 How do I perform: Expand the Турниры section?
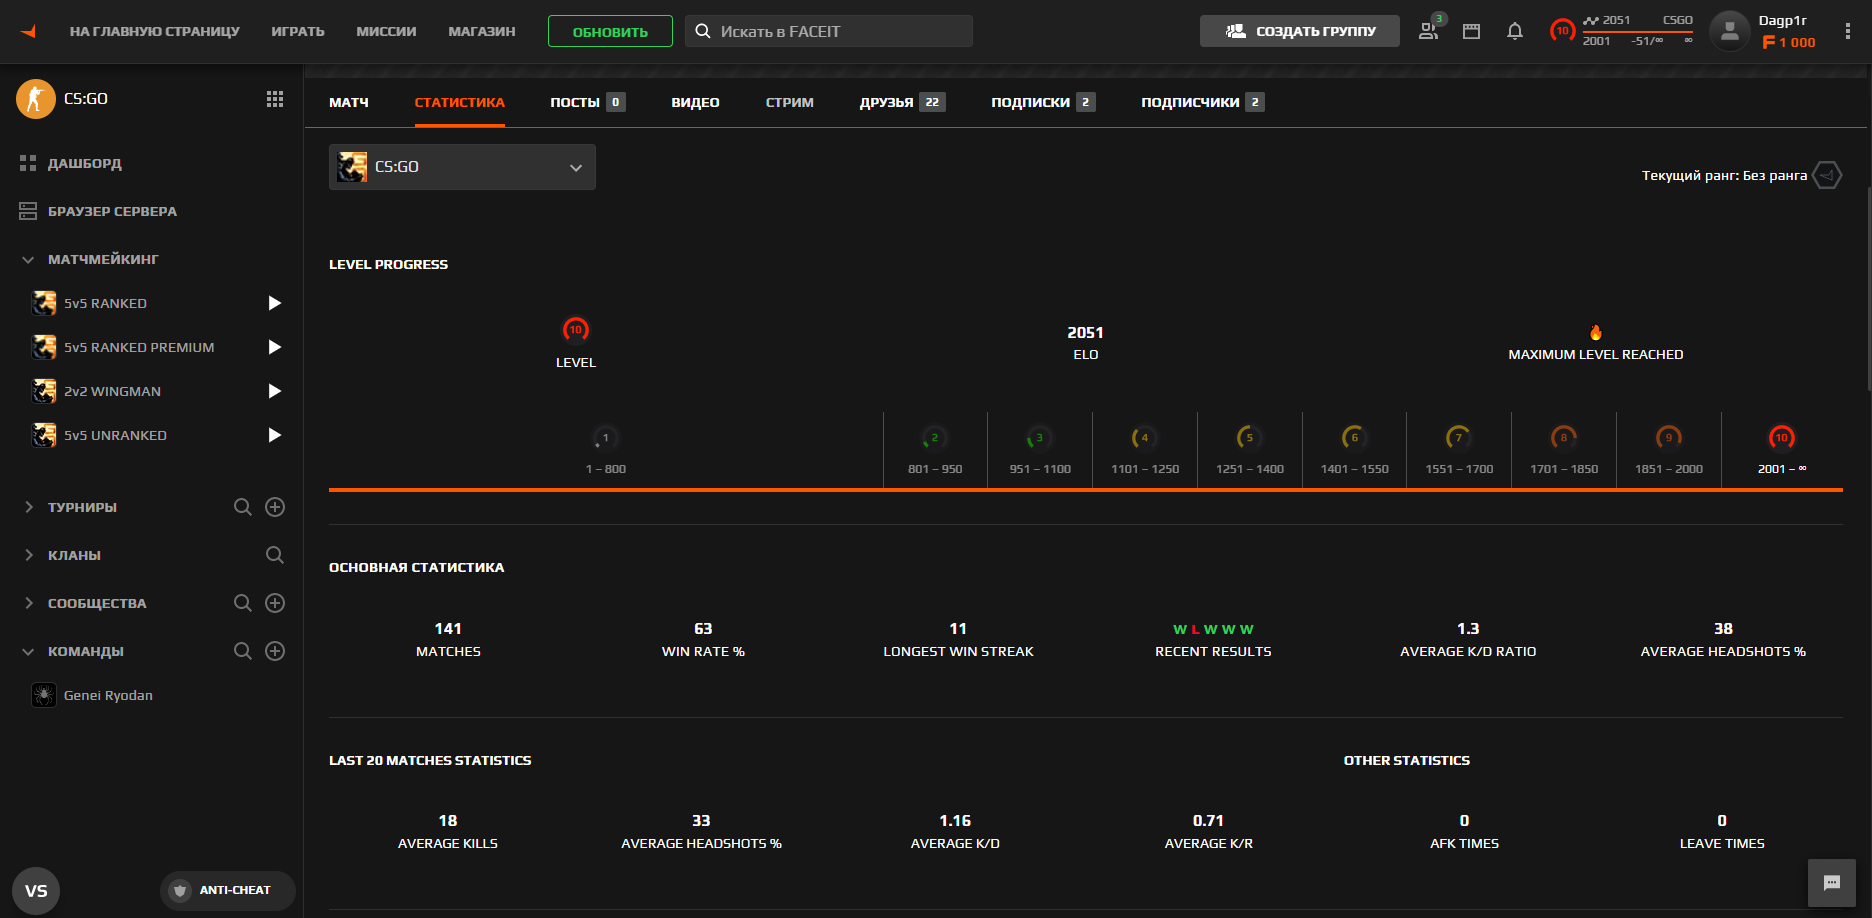coord(28,507)
